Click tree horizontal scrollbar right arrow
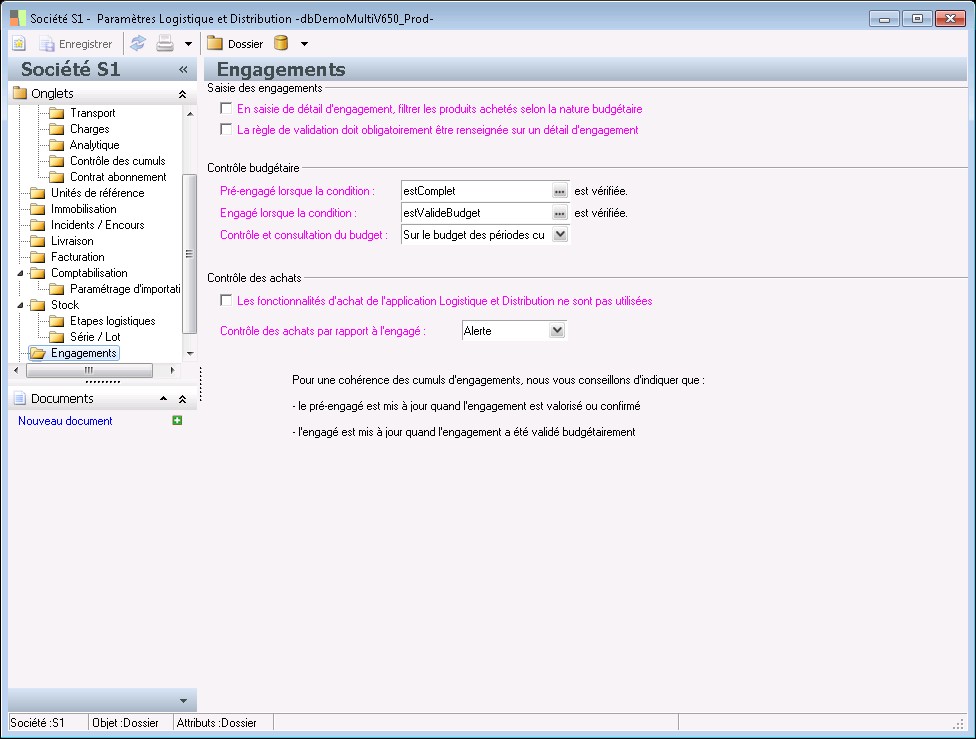976x739 pixels. [x=172, y=370]
